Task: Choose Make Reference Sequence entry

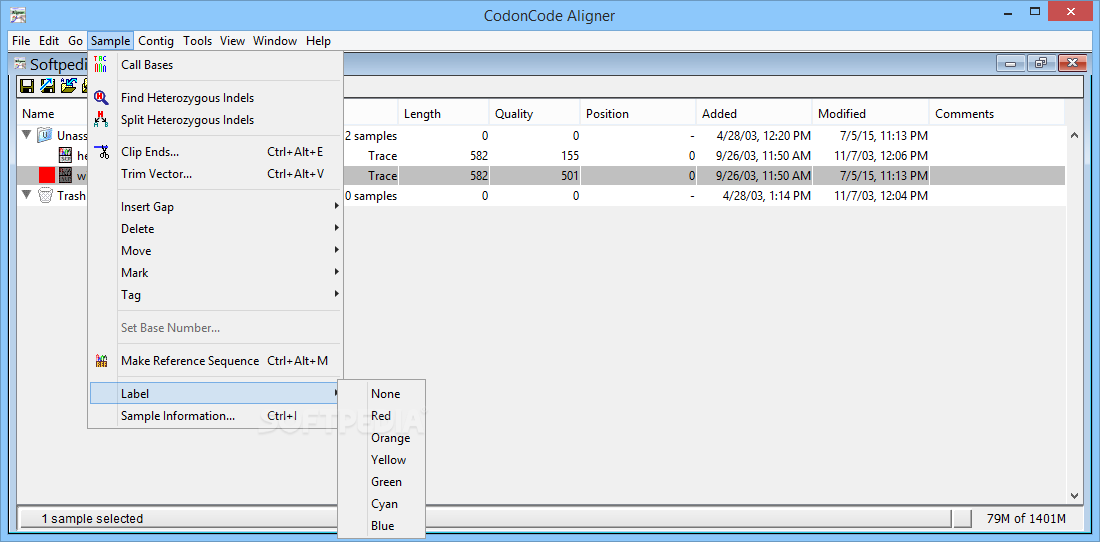Action: pos(216,361)
